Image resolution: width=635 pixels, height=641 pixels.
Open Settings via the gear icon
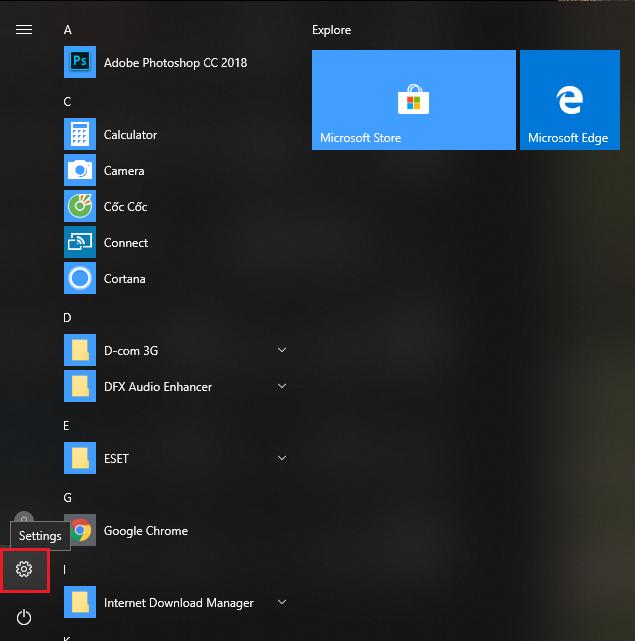[24, 569]
